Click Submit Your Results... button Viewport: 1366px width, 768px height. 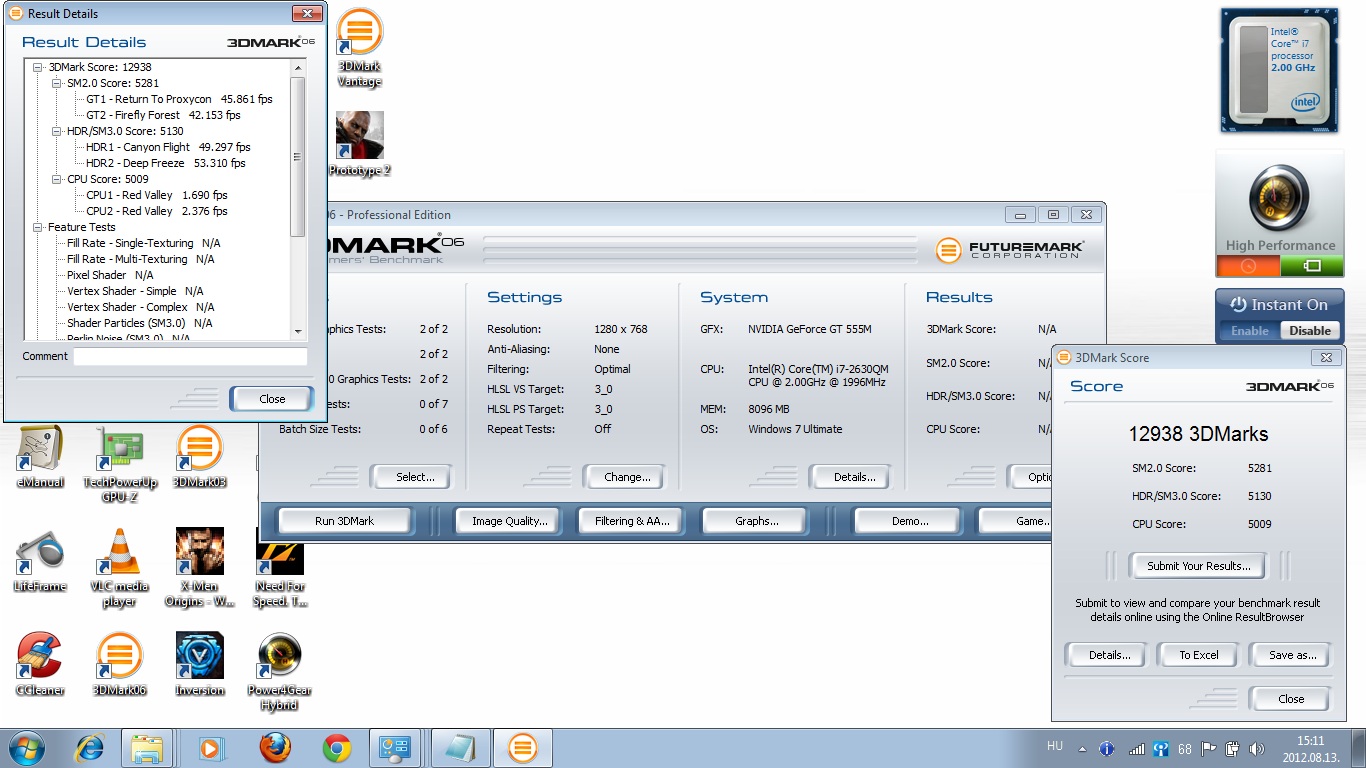coord(1198,566)
